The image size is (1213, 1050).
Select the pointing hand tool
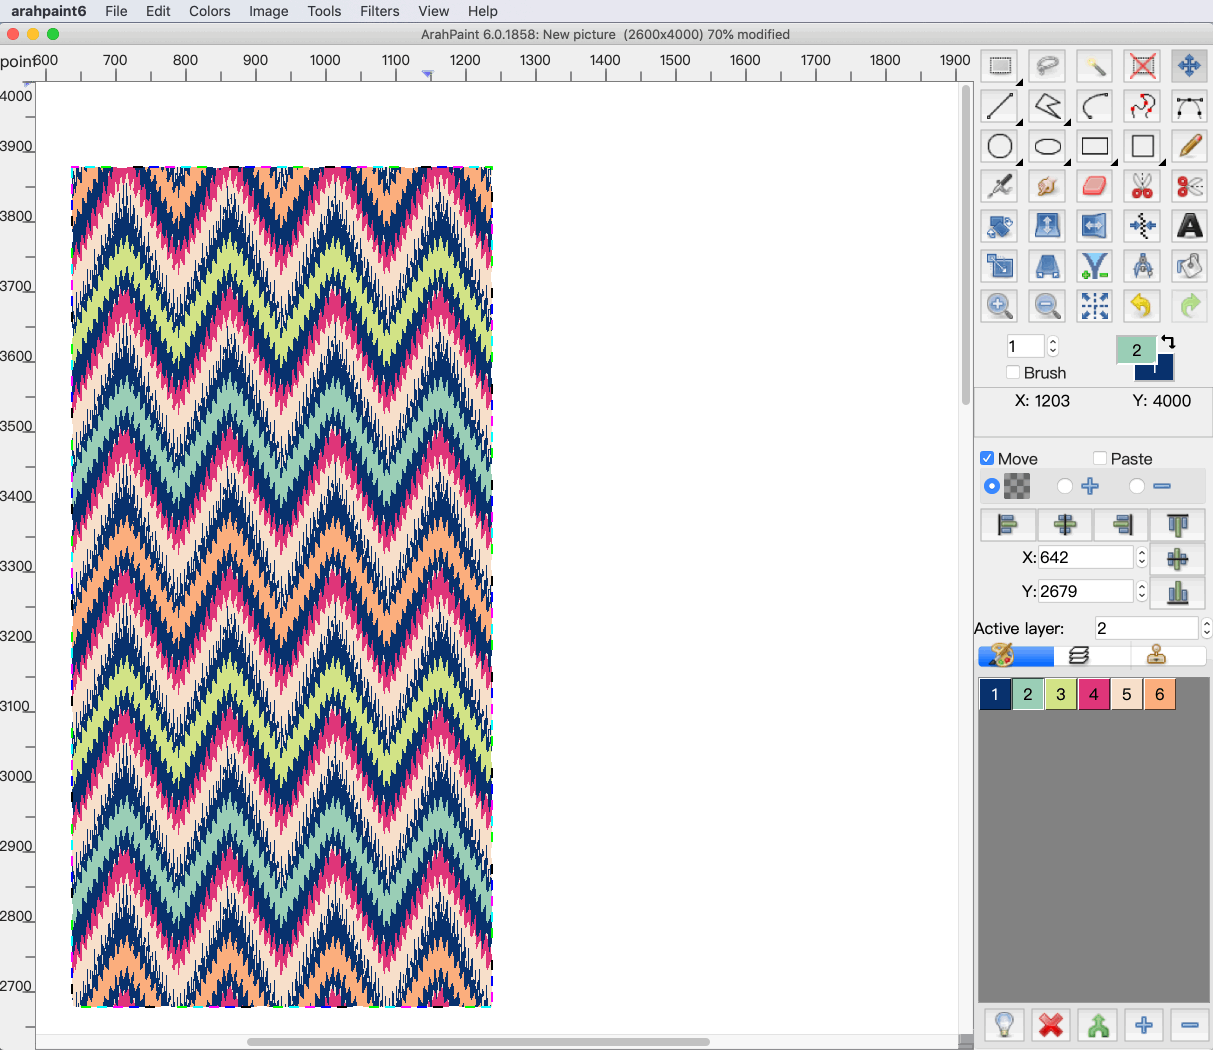[x=1047, y=186]
